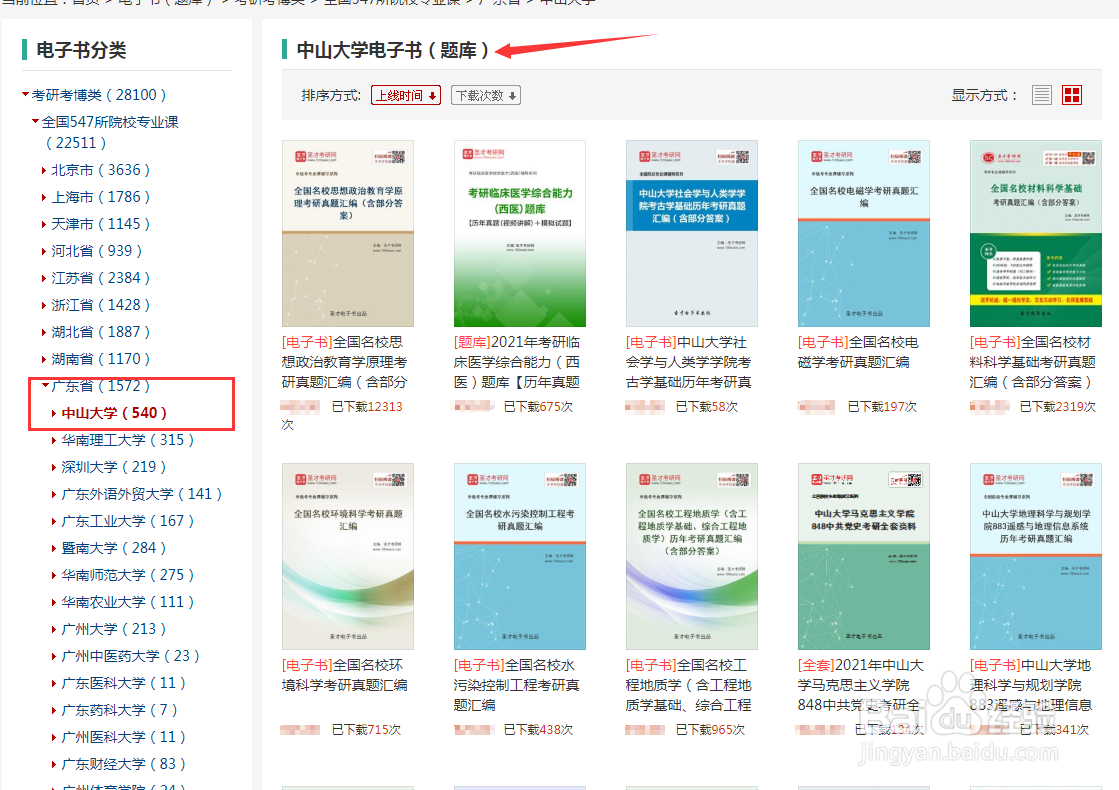Click 已下载2319次 download count text
Screen dimensions: 1119x790
1058,407
